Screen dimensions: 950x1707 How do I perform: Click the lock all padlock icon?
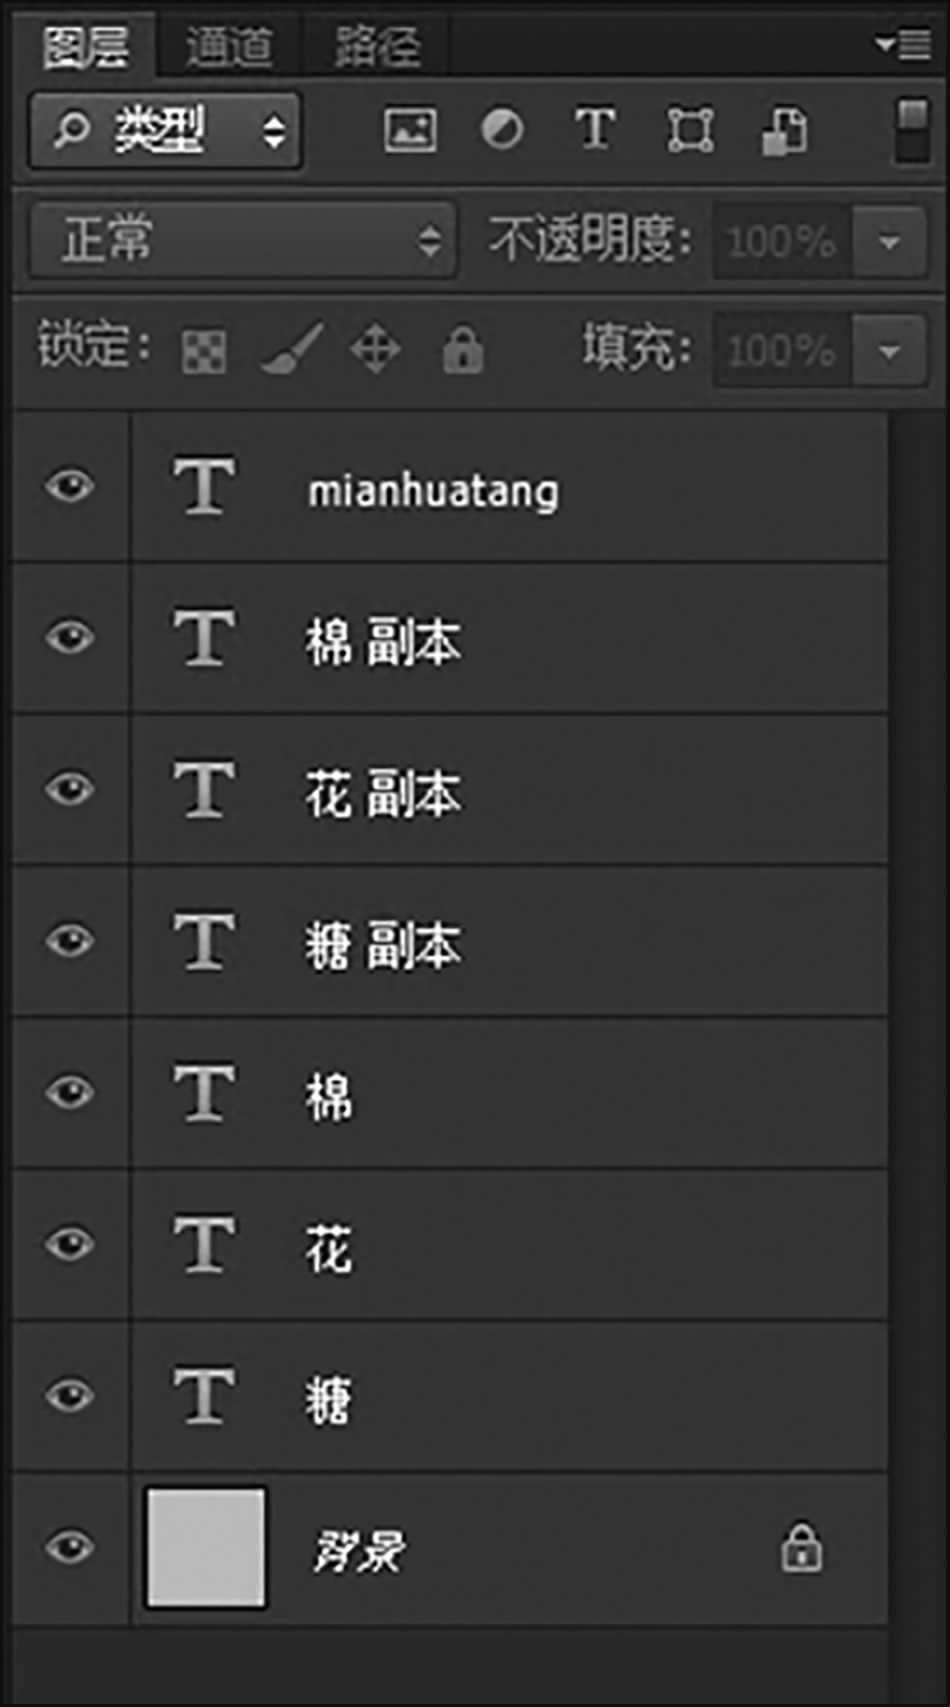(463, 350)
